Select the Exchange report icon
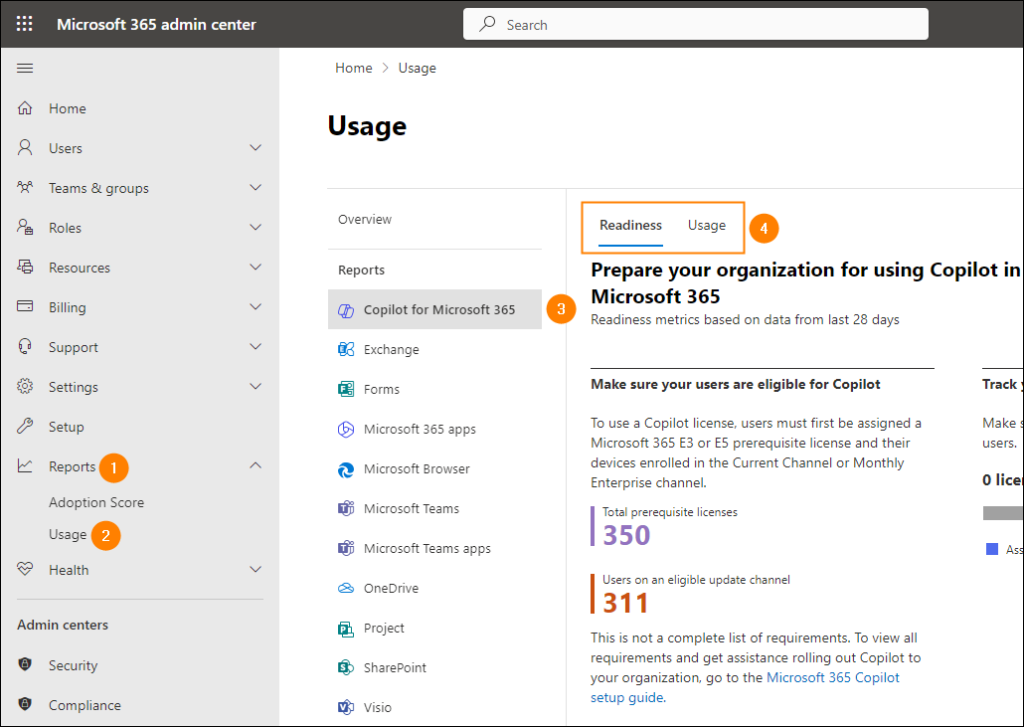This screenshot has height=727, width=1024. [x=345, y=349]
